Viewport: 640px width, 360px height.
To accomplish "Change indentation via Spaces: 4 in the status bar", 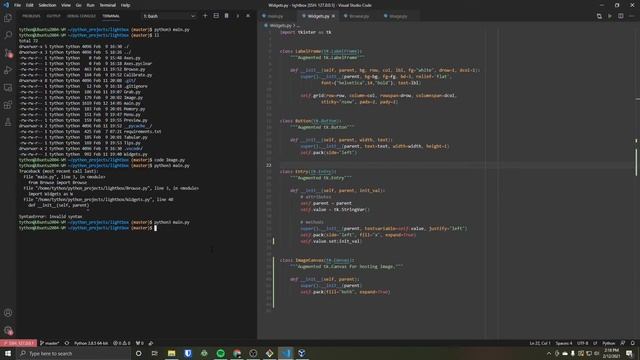I will (x=564, y=343).
